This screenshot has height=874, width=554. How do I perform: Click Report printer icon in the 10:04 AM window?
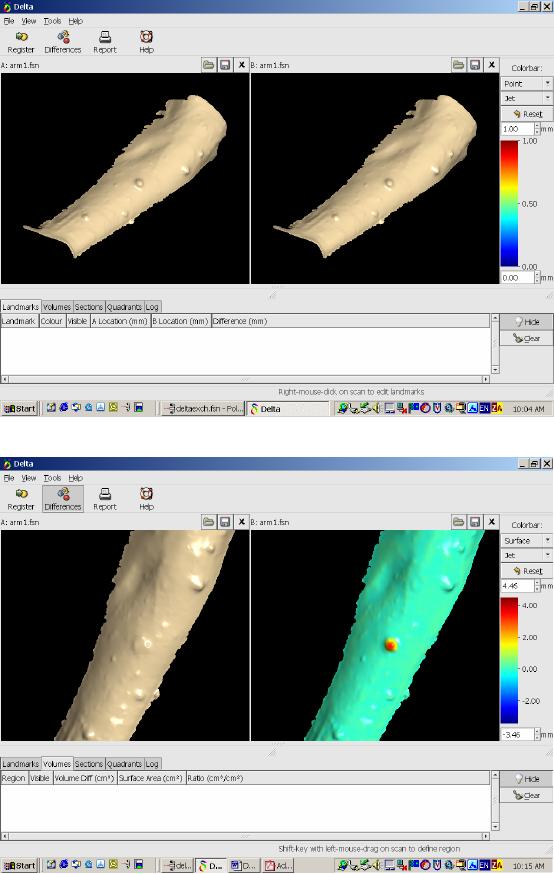(105, 42)
